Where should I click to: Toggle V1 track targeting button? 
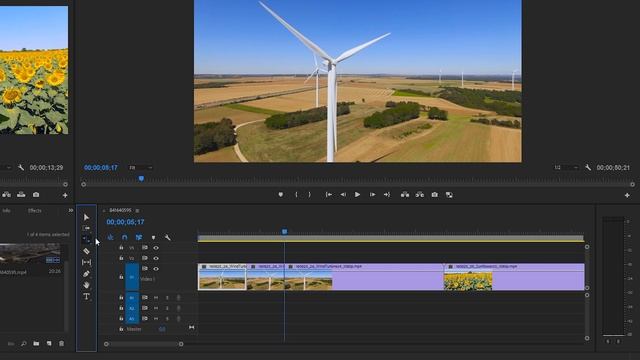132,277
